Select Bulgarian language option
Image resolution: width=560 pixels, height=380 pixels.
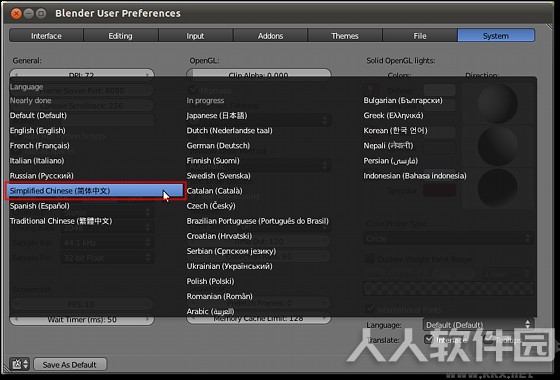(x=403, y=100)
